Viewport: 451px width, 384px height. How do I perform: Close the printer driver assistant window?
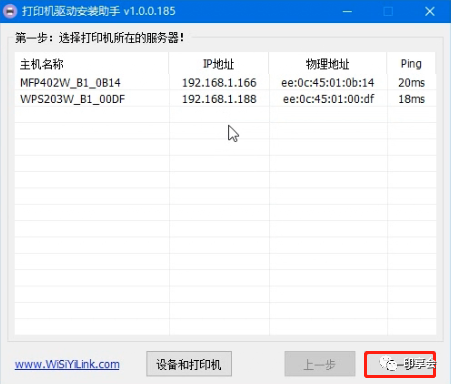(x=430, y=11)
